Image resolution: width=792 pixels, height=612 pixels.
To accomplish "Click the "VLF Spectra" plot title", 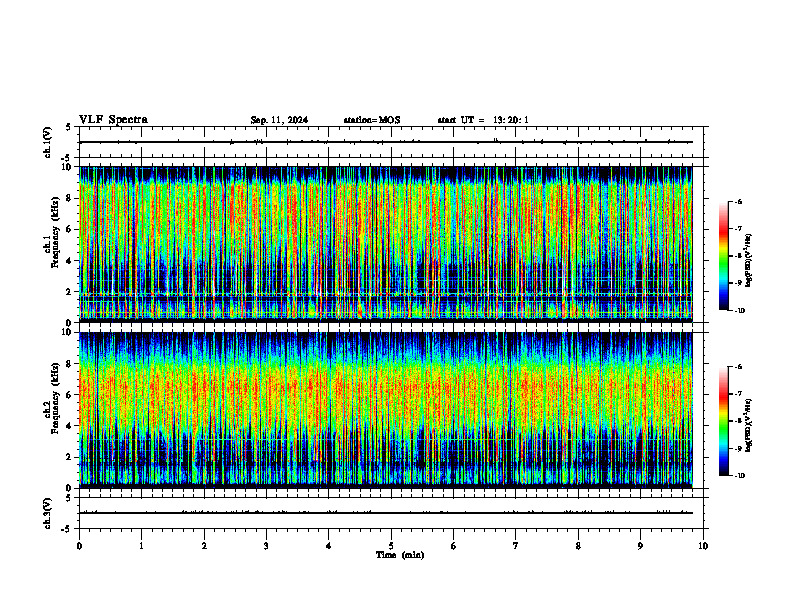I will point(113,120).
